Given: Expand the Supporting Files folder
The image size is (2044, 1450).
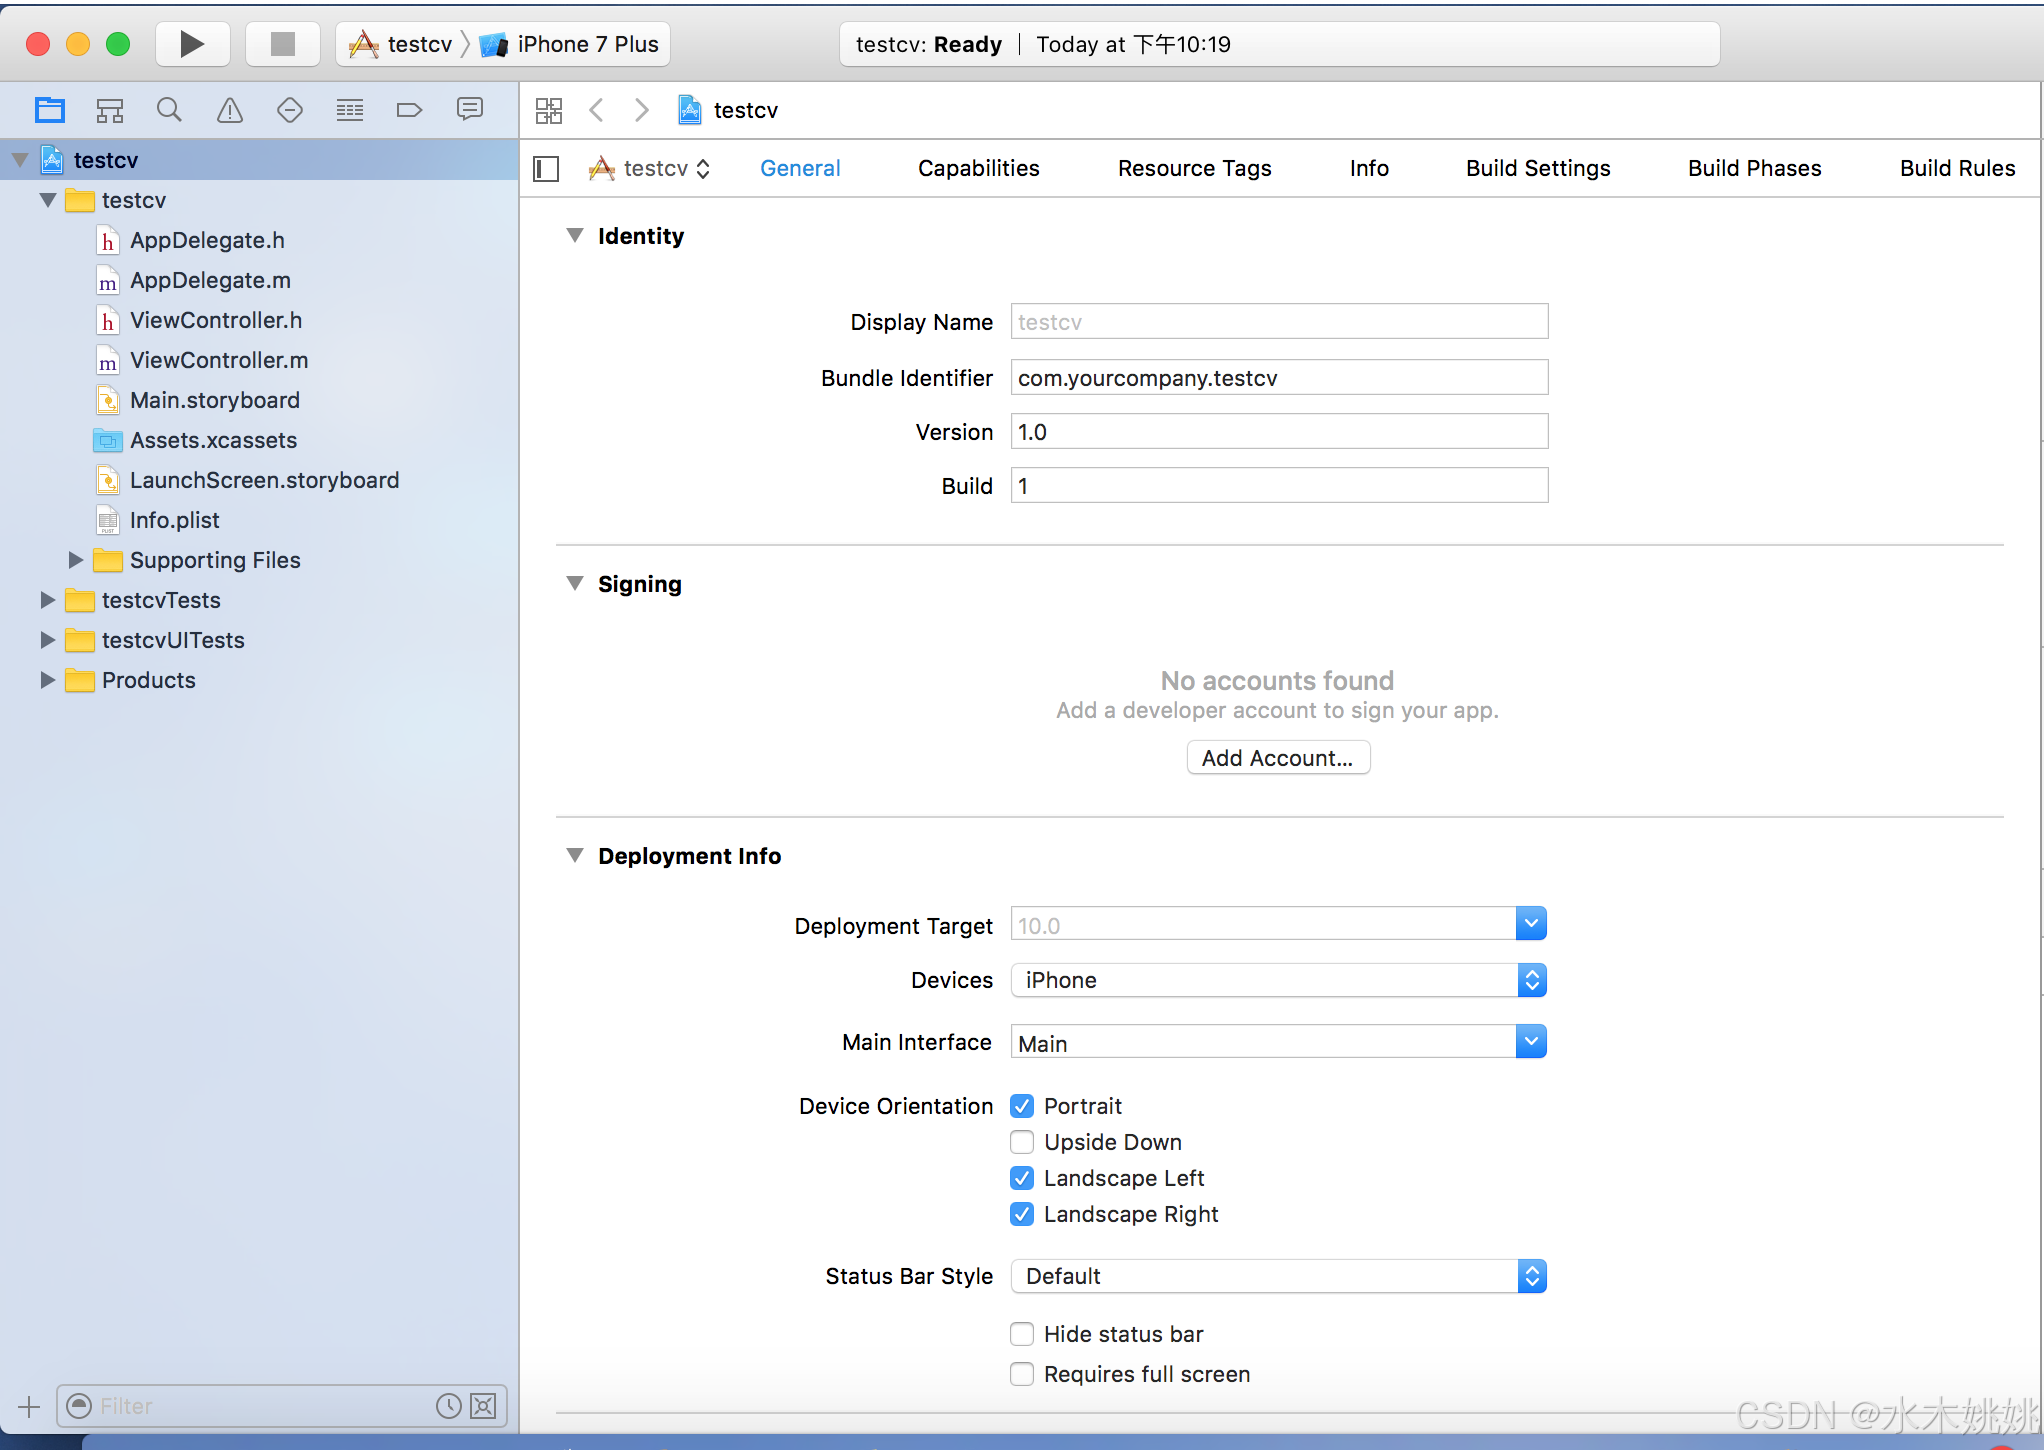Looking at the screenshot, I should [76, 560].
